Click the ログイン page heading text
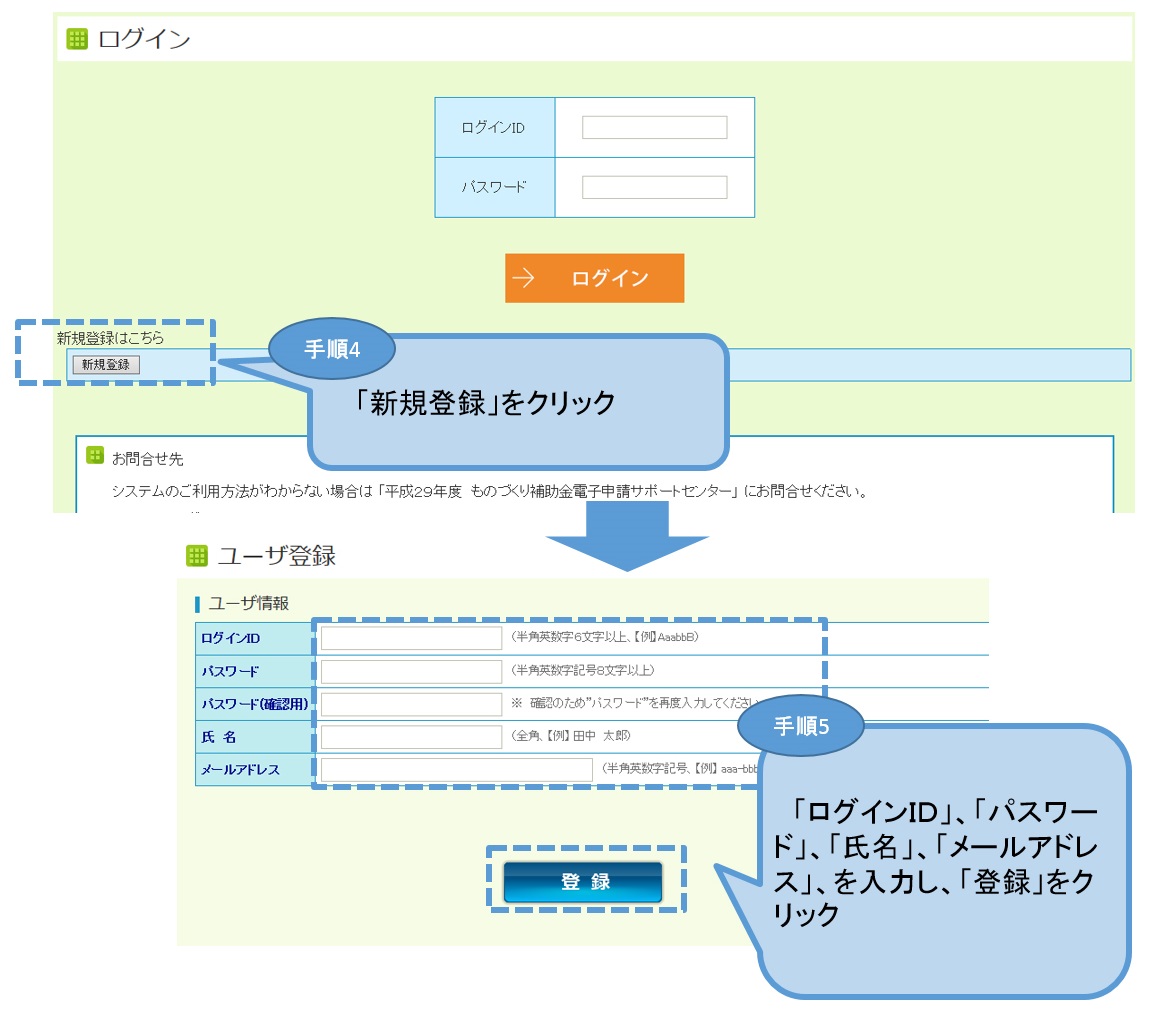The image size is (1157, 1015). click(x=145, y=38)
